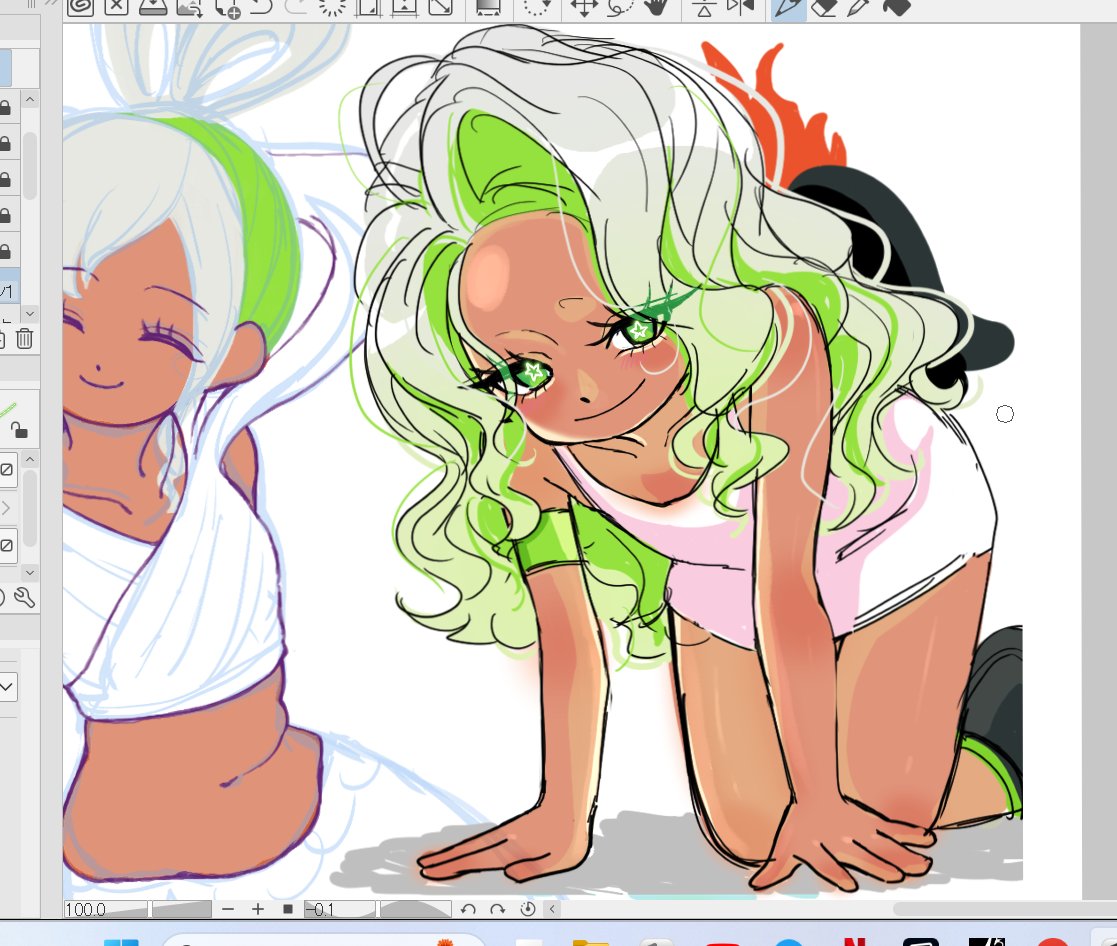Click the black square fit-to-screen button
The width and height of the screenshot is (1117, 946).
(x=288, y=909)
